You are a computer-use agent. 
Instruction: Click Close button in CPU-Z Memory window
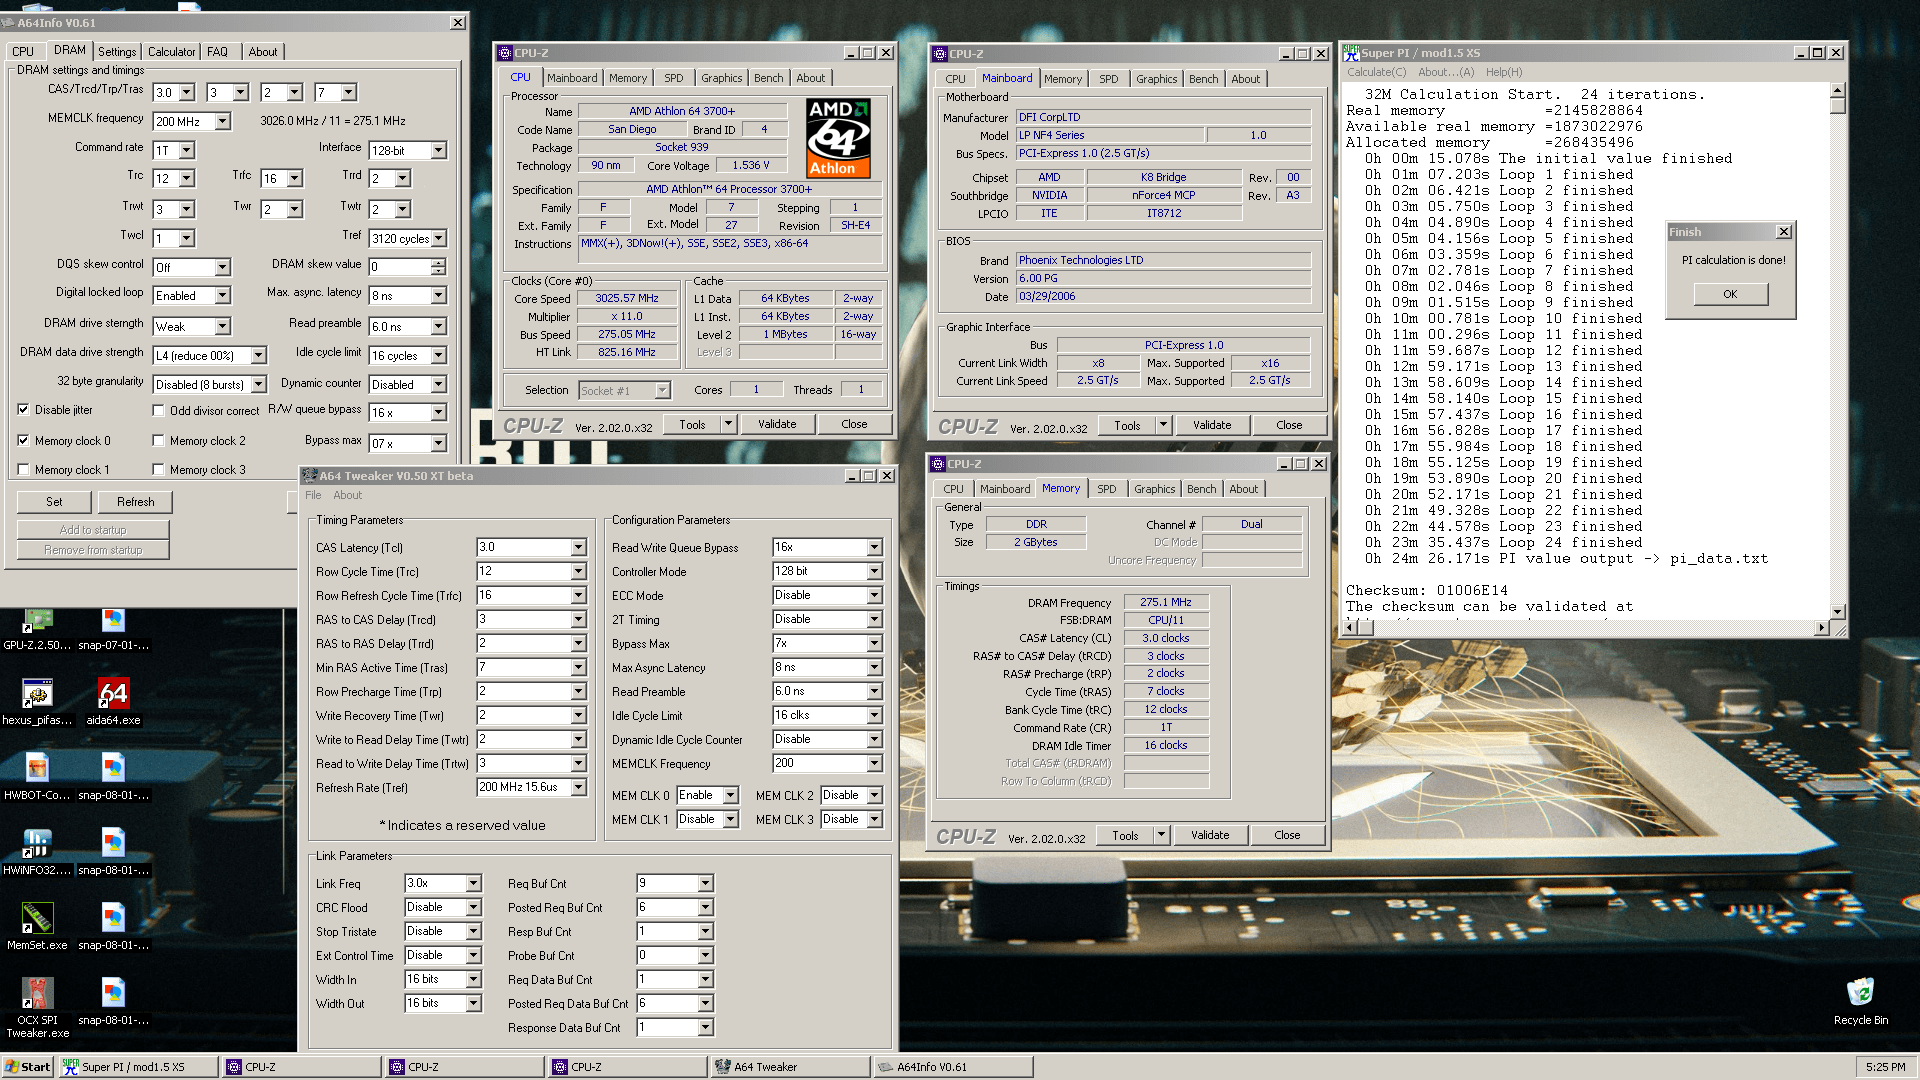[x=1287, y=835]
